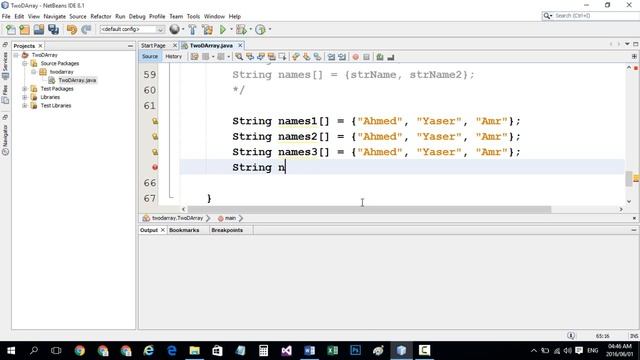Toggle Rectangular Selection editor icon
This screenshot has width=640, height=360.
(x=282, y=57)
